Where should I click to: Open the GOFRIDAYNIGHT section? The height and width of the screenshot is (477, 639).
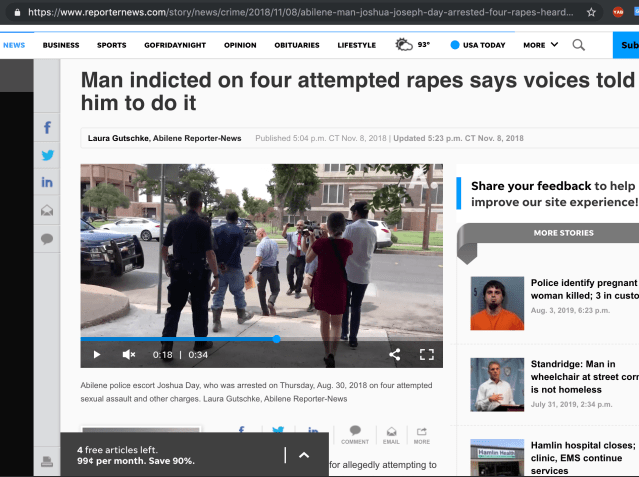(175, 45)
